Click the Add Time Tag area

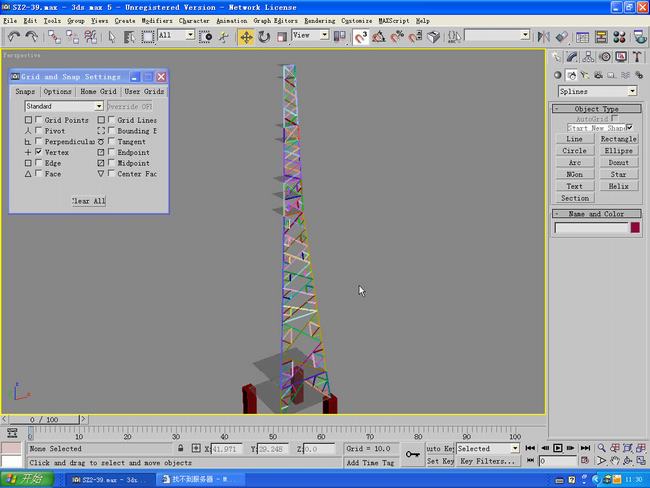[x=371, y=463]
